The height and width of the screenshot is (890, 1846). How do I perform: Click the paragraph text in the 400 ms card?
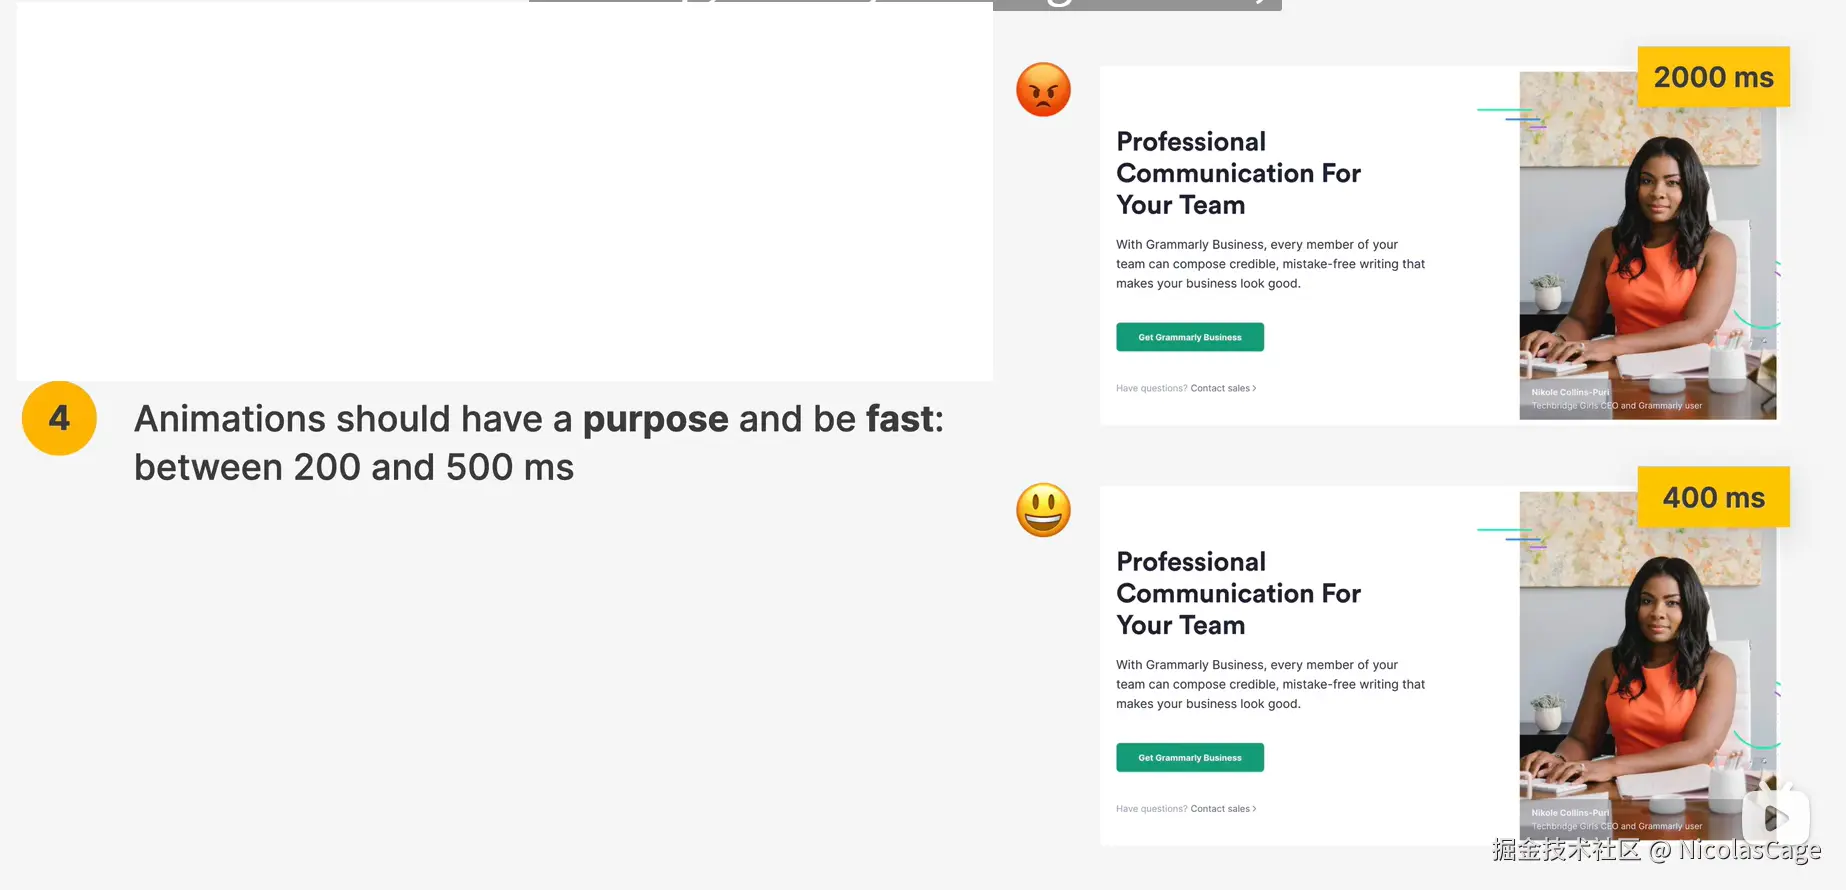1269,684
